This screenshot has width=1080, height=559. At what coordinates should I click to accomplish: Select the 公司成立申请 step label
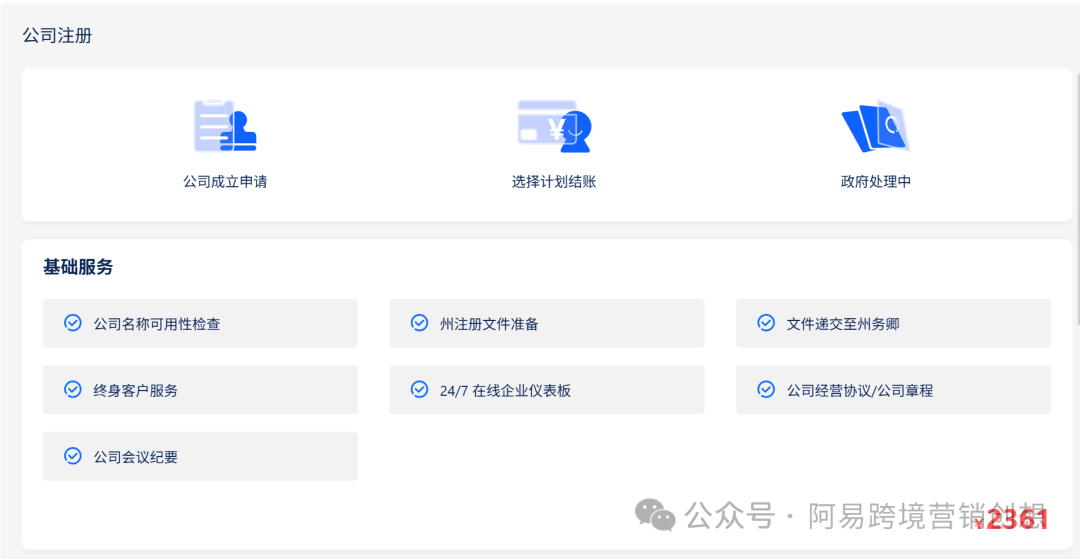225,182
